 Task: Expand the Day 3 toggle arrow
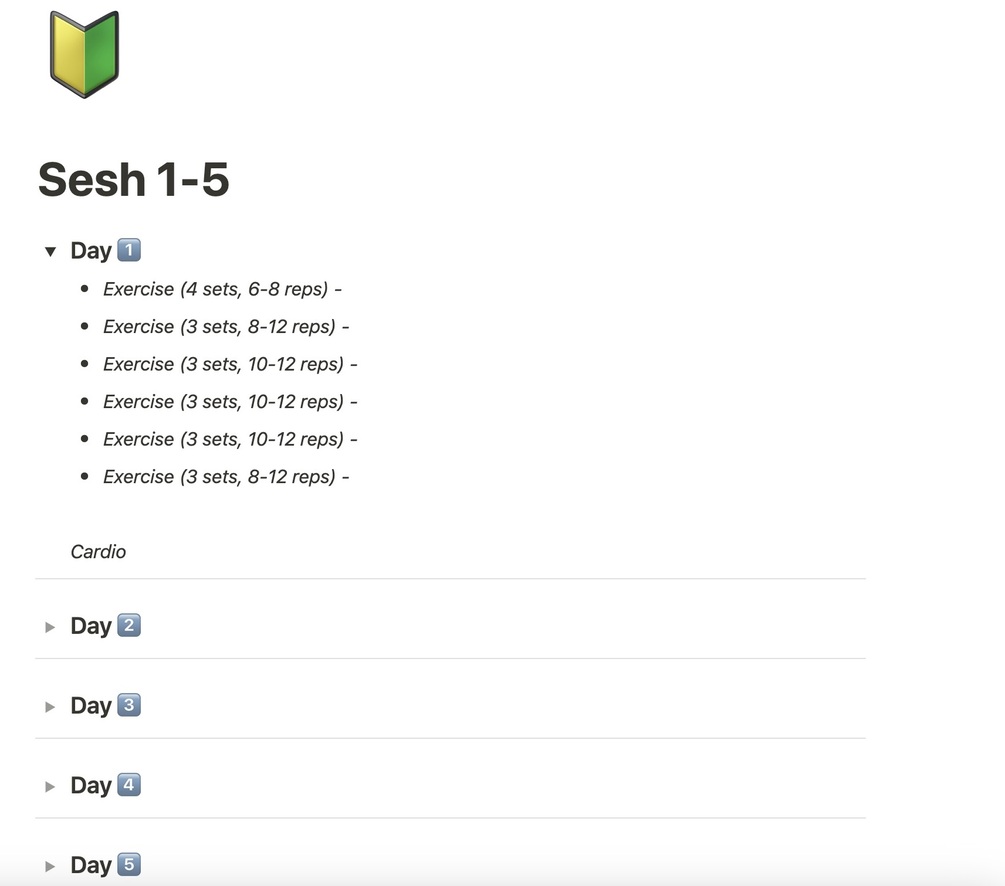(x=50, y=707)
